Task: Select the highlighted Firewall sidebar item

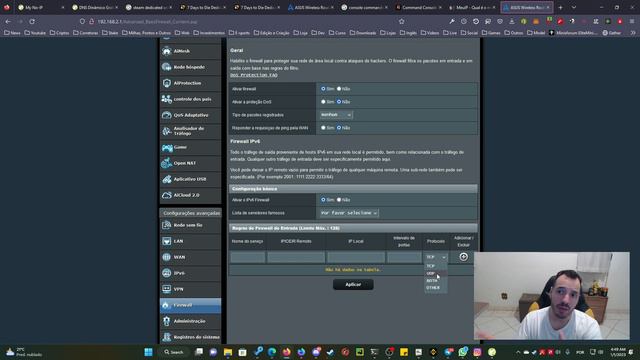Action: [190, 305]
